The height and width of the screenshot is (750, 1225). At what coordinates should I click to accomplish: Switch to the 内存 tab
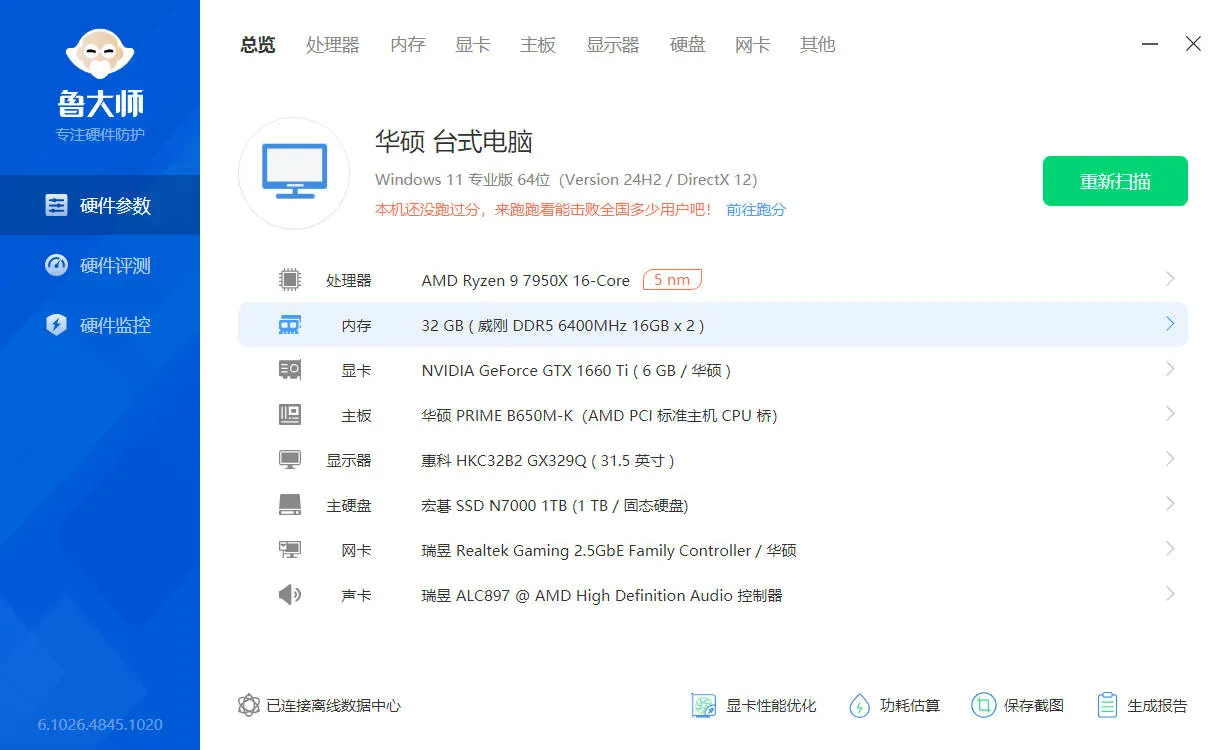(408, 45)
